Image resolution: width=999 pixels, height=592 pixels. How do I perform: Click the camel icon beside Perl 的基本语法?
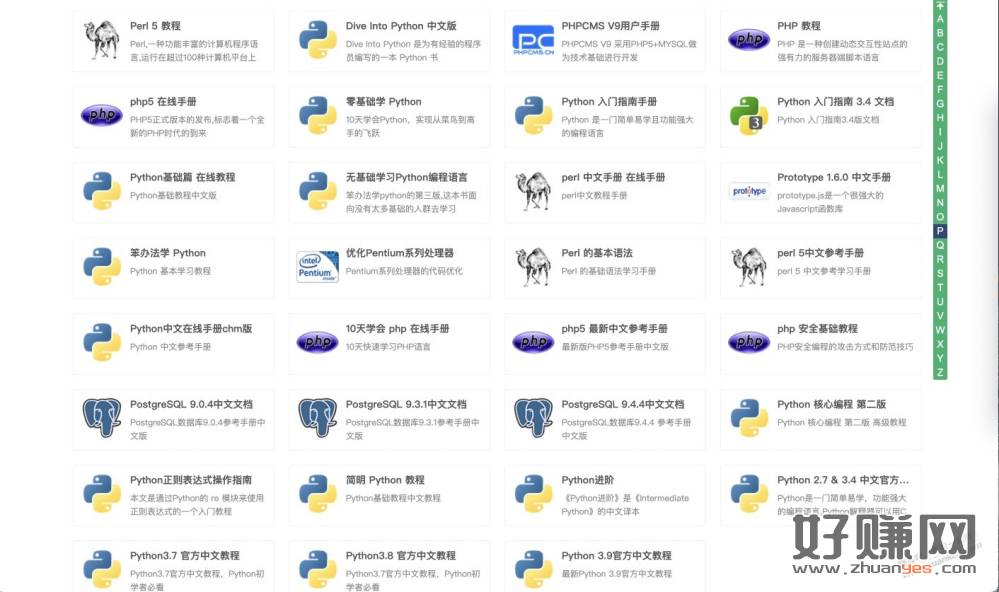(x=533, y=266)
